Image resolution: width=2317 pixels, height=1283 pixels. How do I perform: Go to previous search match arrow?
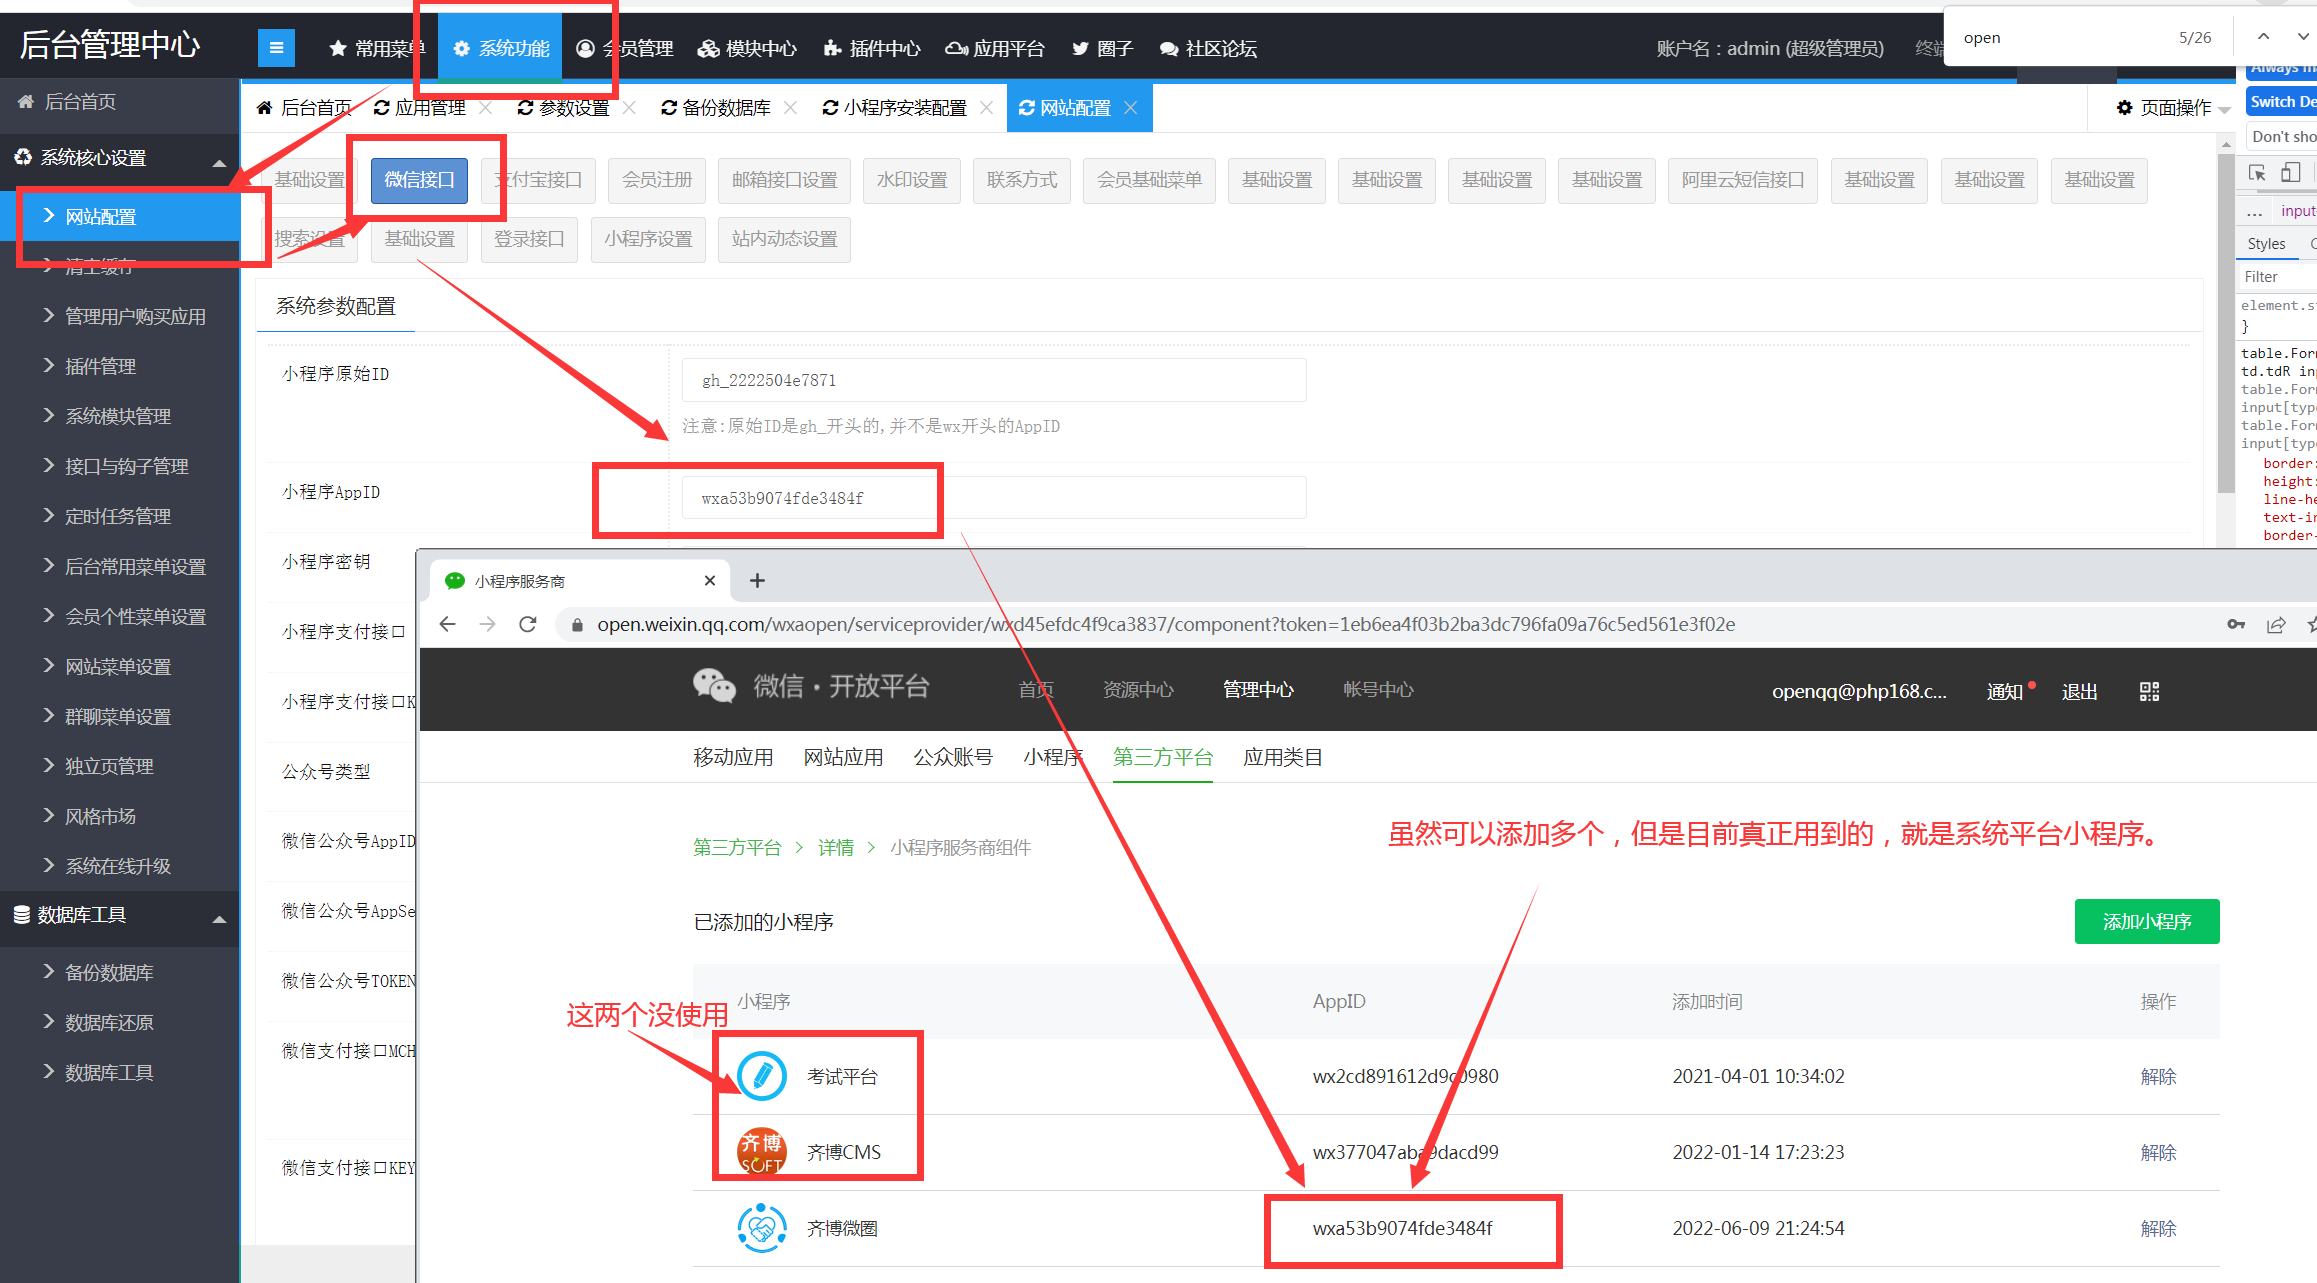click(2263, 37)
